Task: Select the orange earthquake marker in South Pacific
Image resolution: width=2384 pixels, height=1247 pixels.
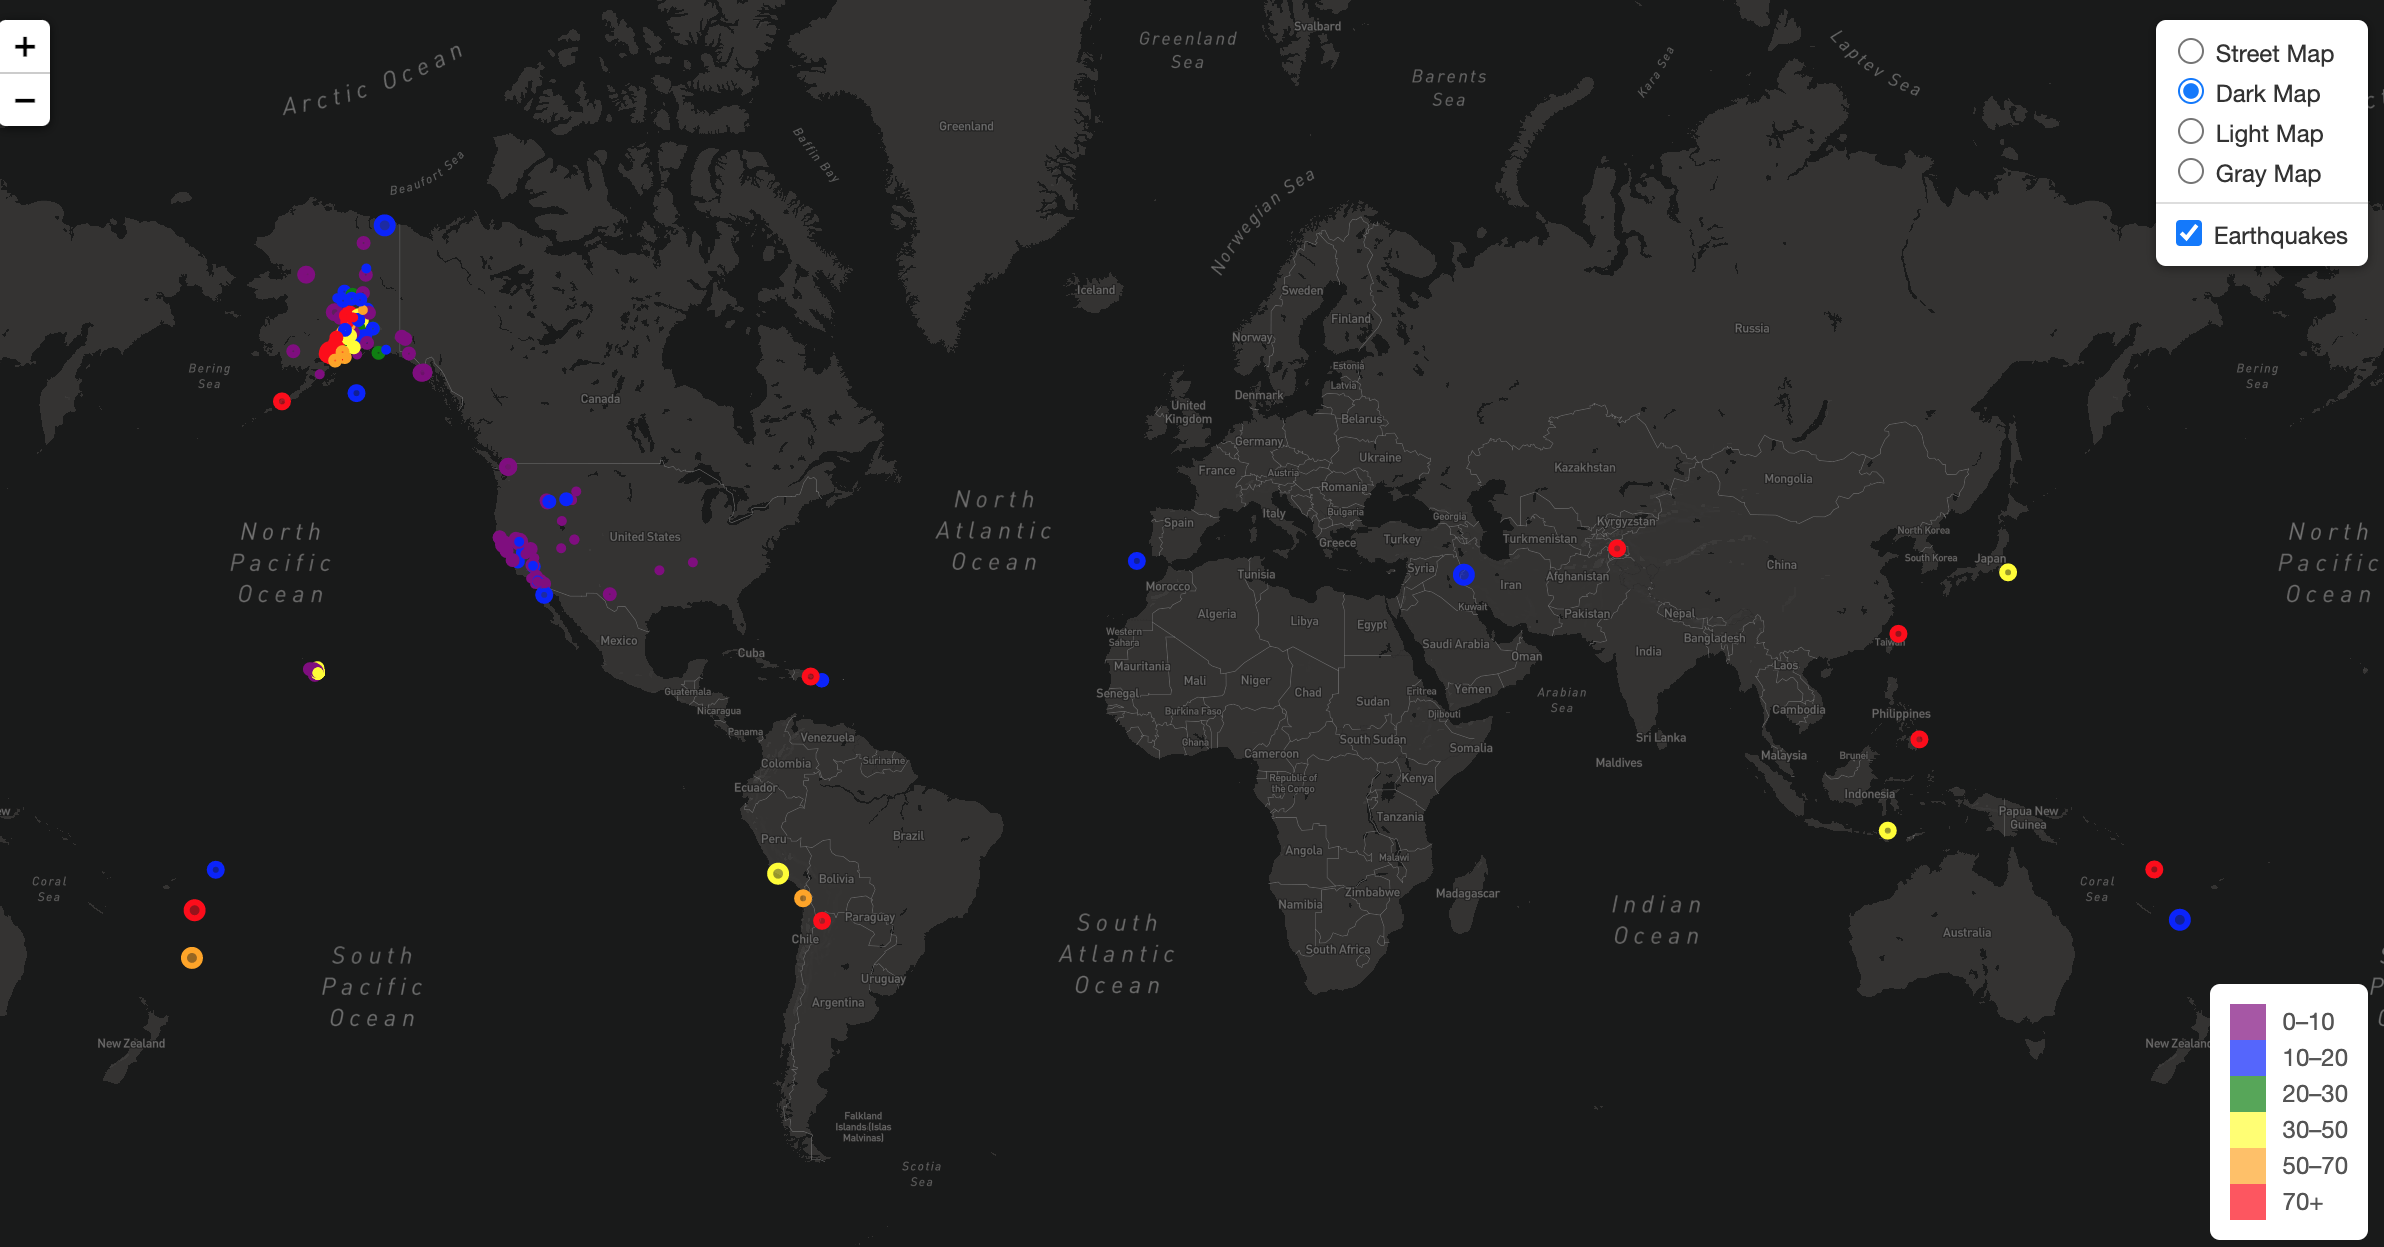Action: point(192,958)
